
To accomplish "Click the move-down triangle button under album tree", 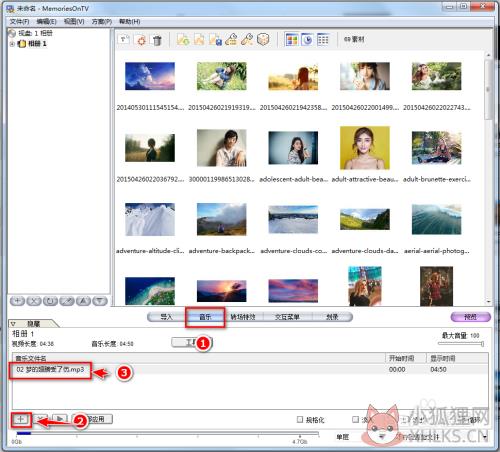I will click(100, 301).
